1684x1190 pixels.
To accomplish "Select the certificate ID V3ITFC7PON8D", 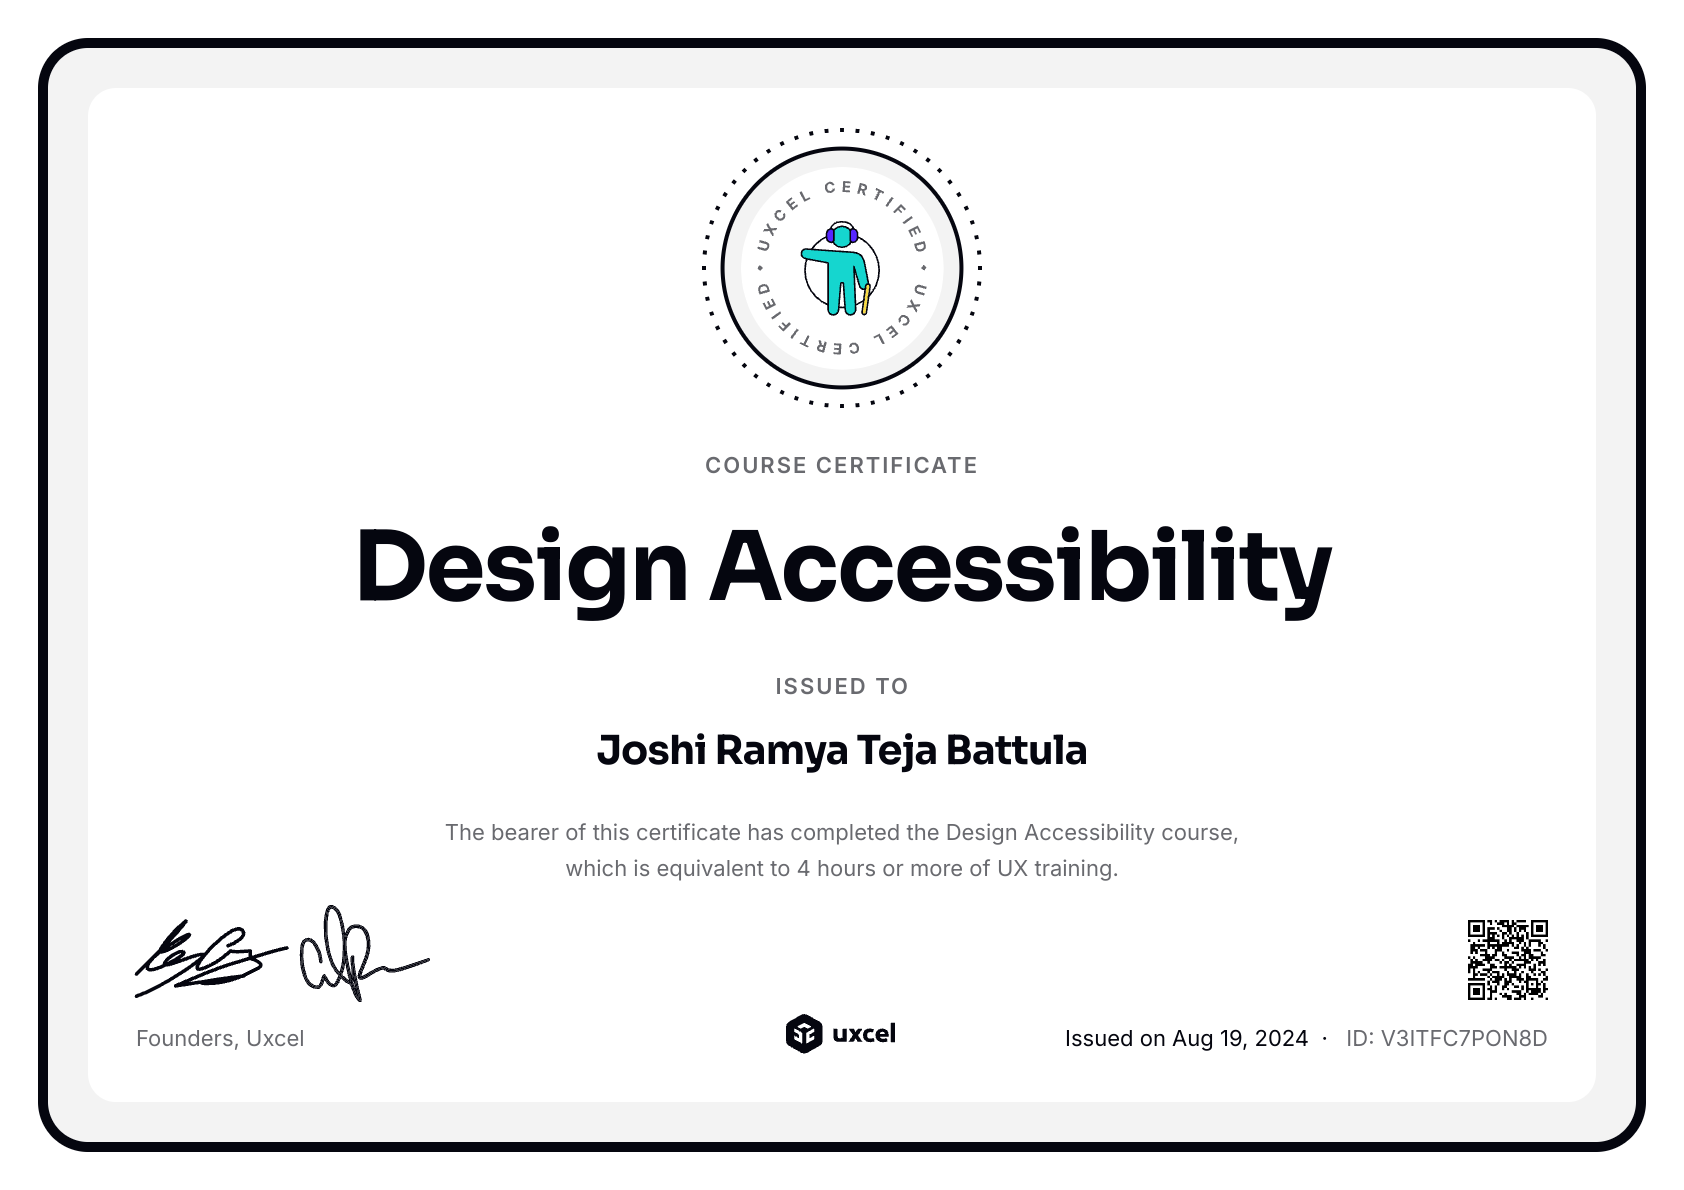I will (1446, 1038).
